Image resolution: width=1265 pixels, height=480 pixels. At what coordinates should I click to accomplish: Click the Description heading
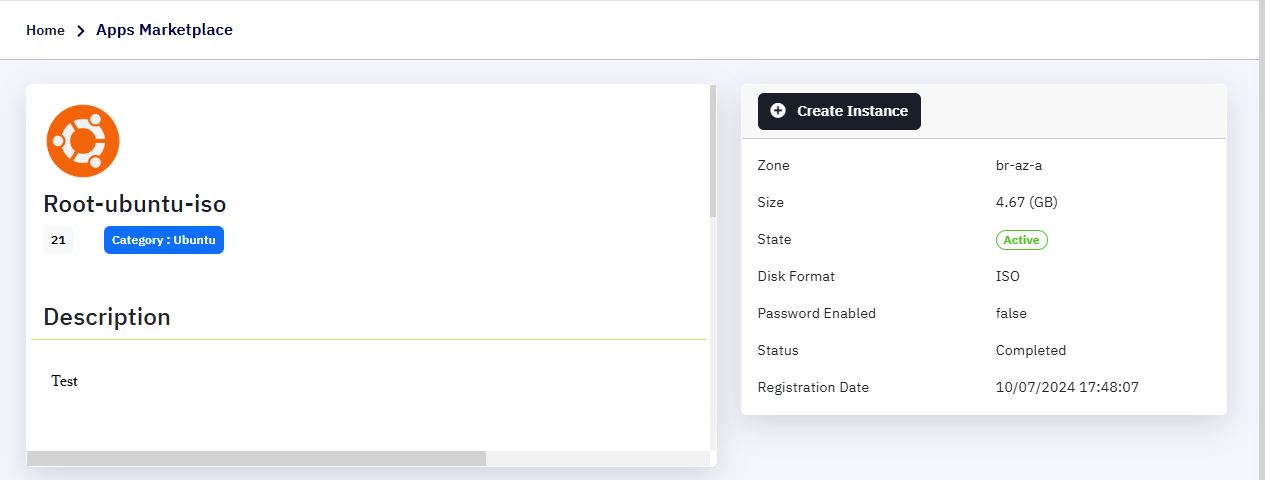107,317
